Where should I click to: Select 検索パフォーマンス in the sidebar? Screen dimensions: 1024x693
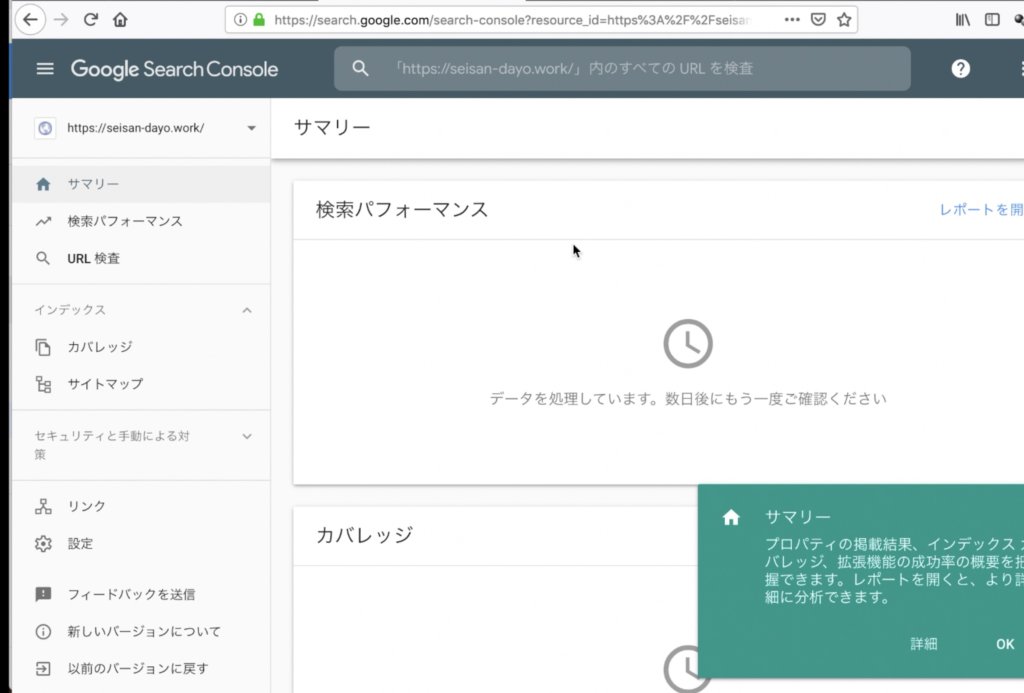[x=124, y=221]
